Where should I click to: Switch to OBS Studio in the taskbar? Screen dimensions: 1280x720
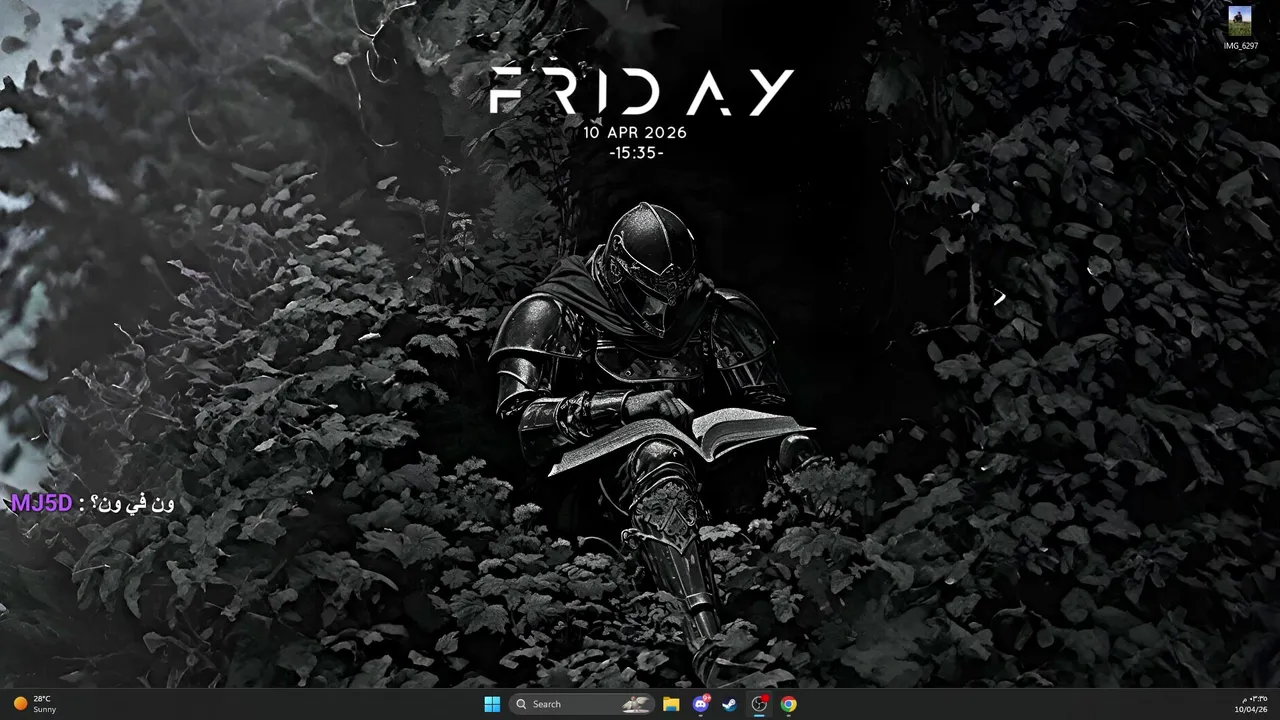(x=760, y=704)
